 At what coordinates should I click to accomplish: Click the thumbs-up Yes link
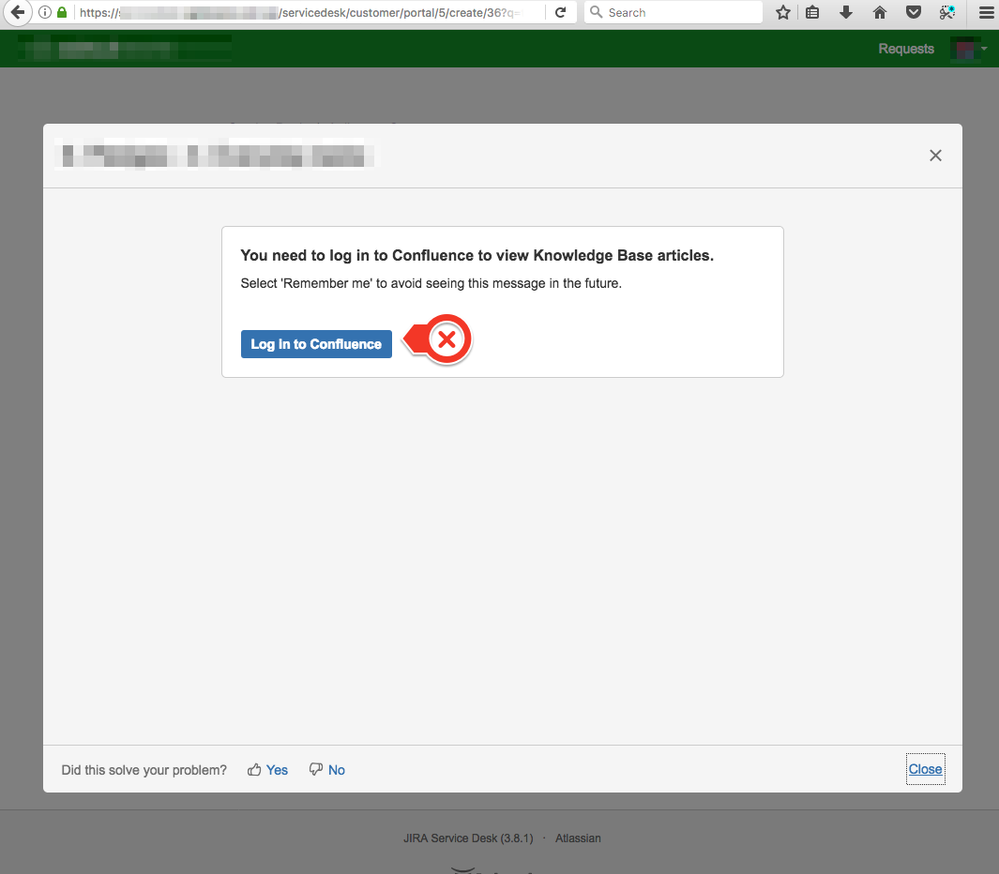[x=268, y=770]
